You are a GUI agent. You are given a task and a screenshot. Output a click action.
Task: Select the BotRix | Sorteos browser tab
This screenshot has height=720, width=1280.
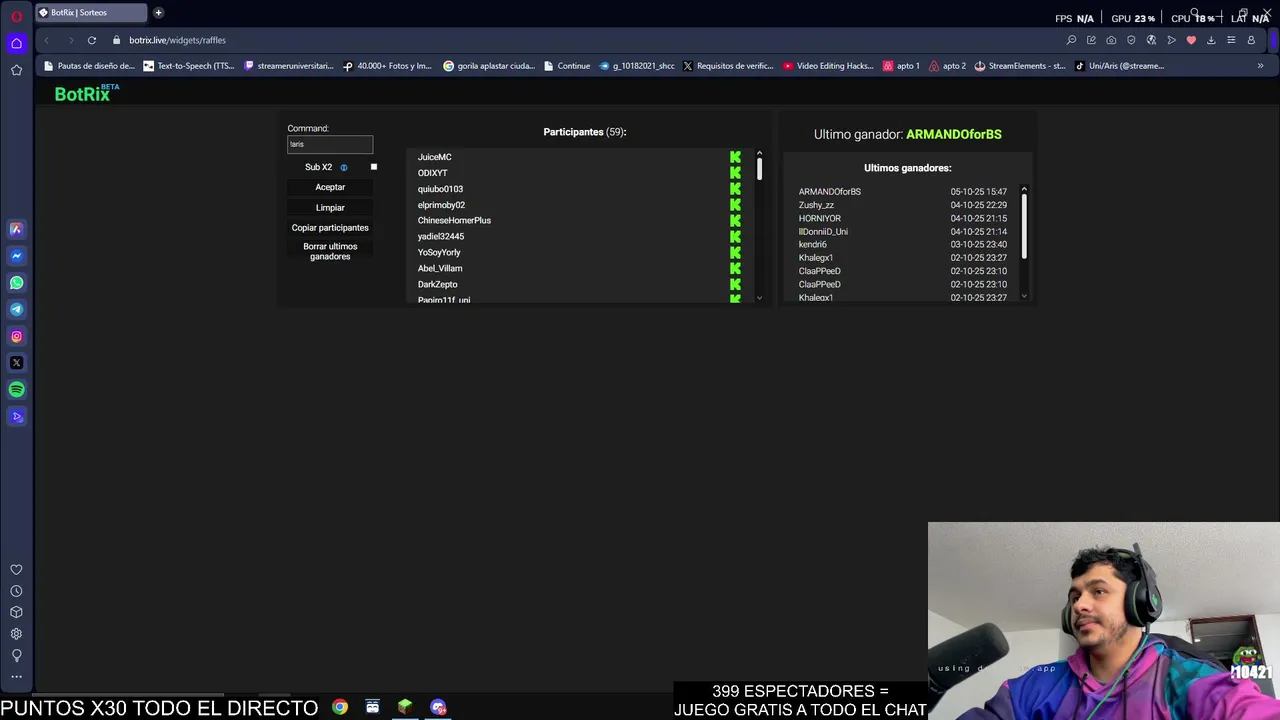point(90,13)
